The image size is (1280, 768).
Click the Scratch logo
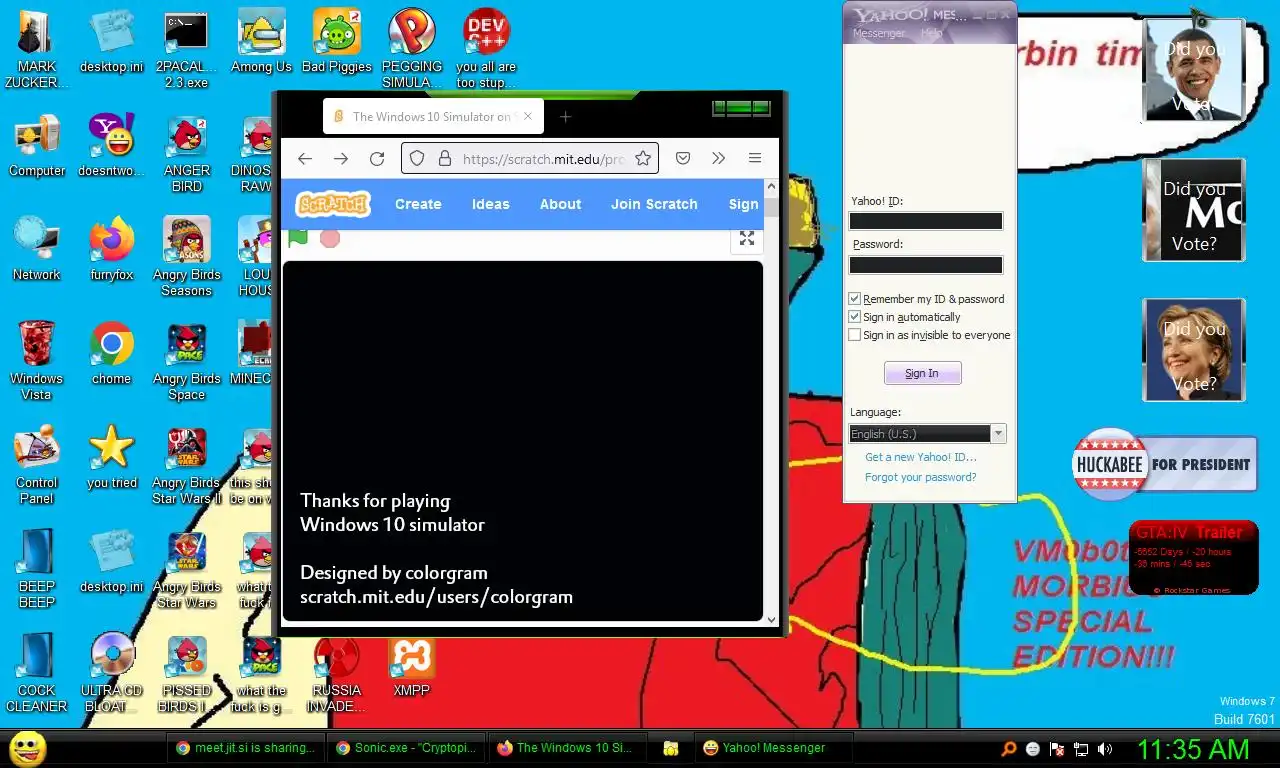click(333, 204)
